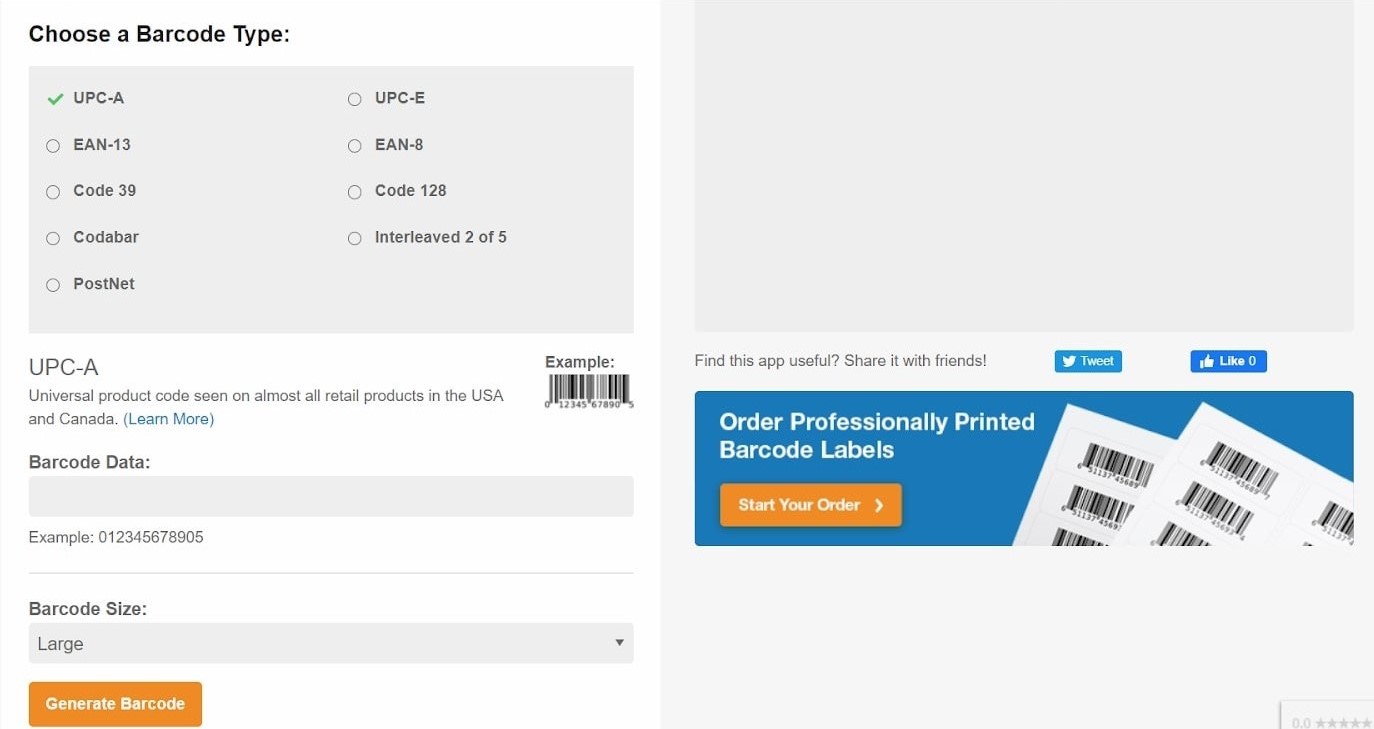The image size is (1374, 729).
Task: Pick the EAN-8 radio option
Action: (x=354, y=146)
